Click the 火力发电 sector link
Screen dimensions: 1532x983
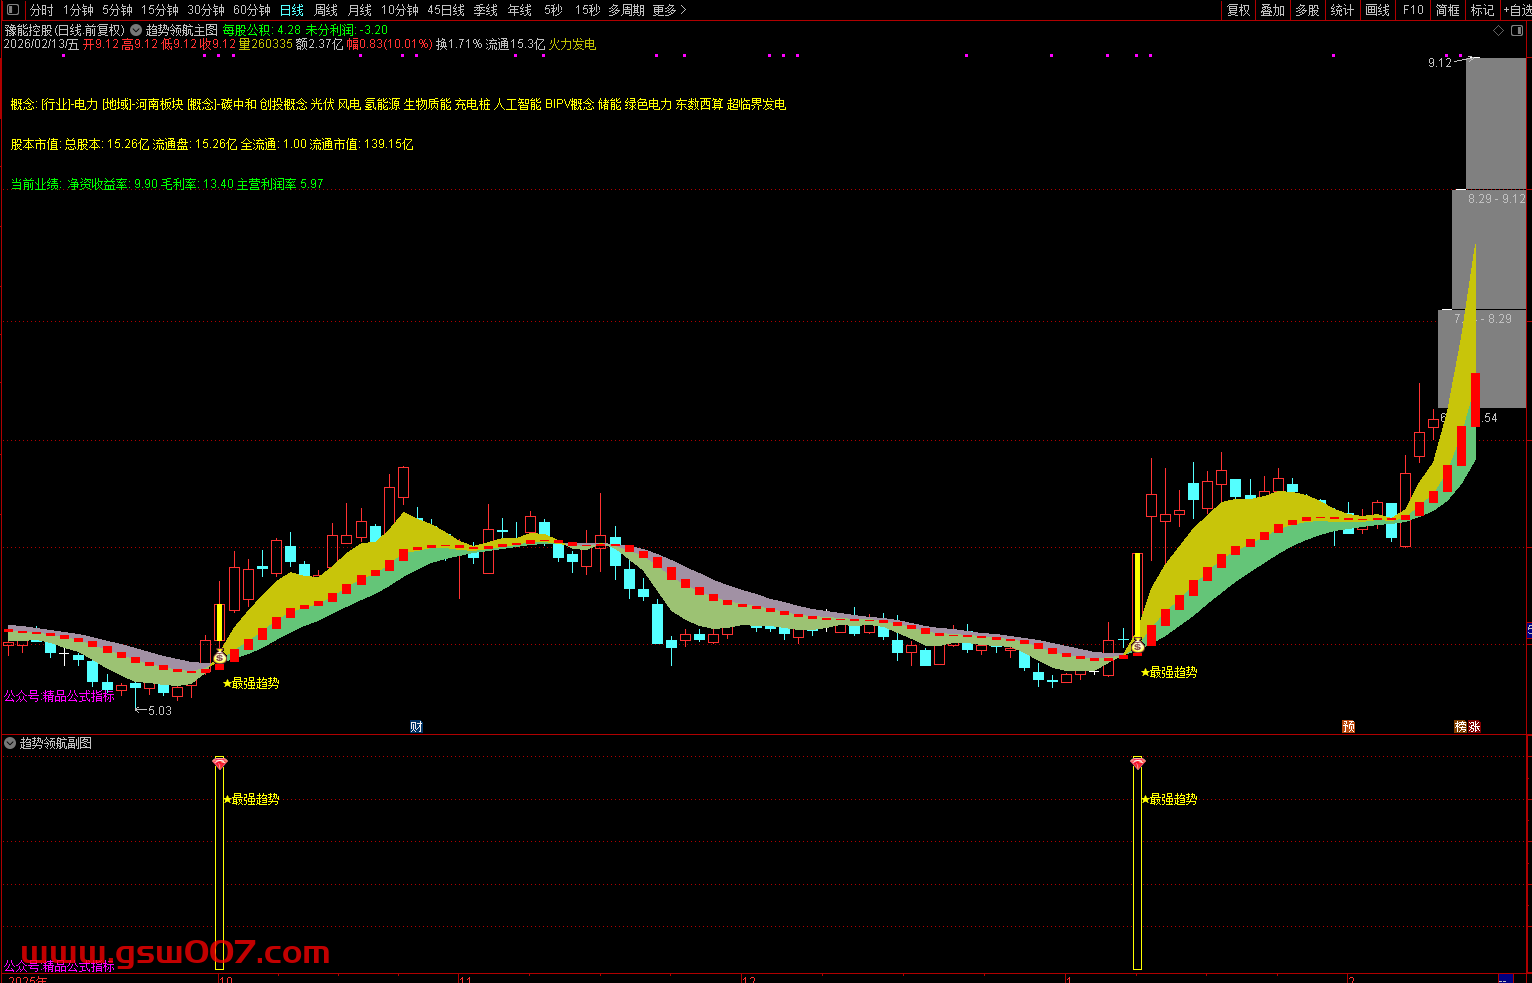[x=572, y=45]
